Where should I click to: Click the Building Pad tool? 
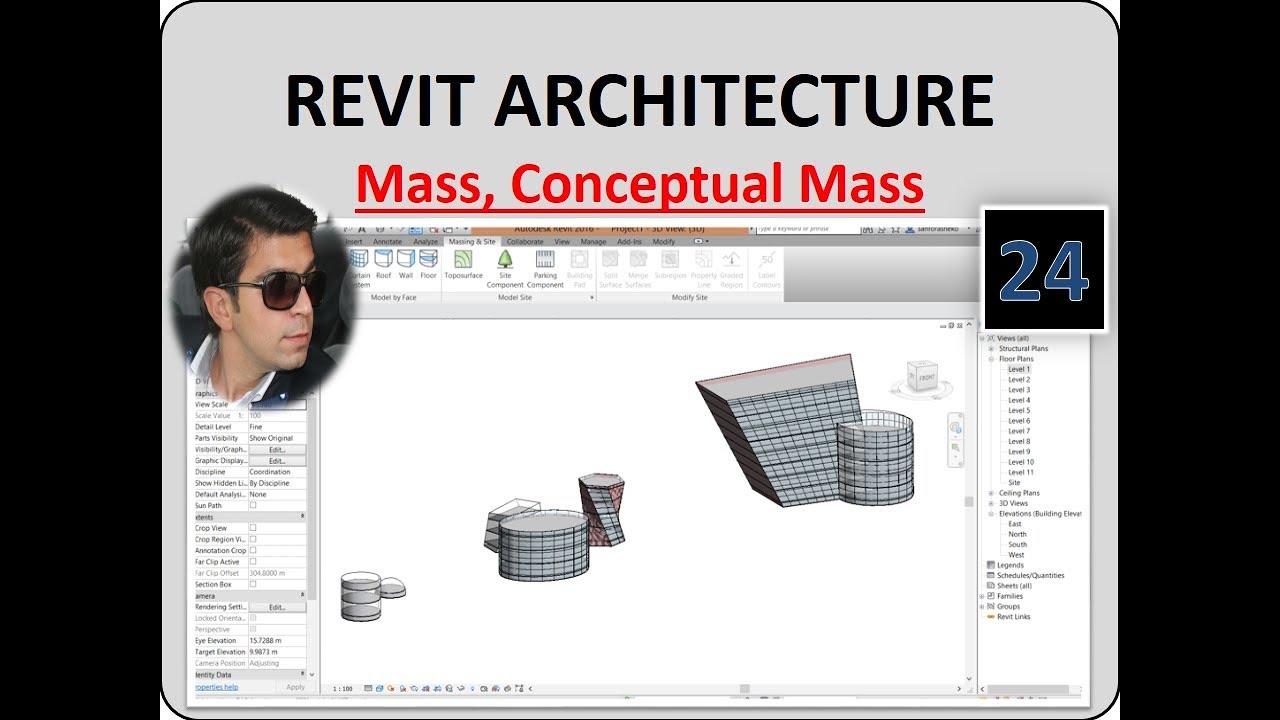pos(579,268)
